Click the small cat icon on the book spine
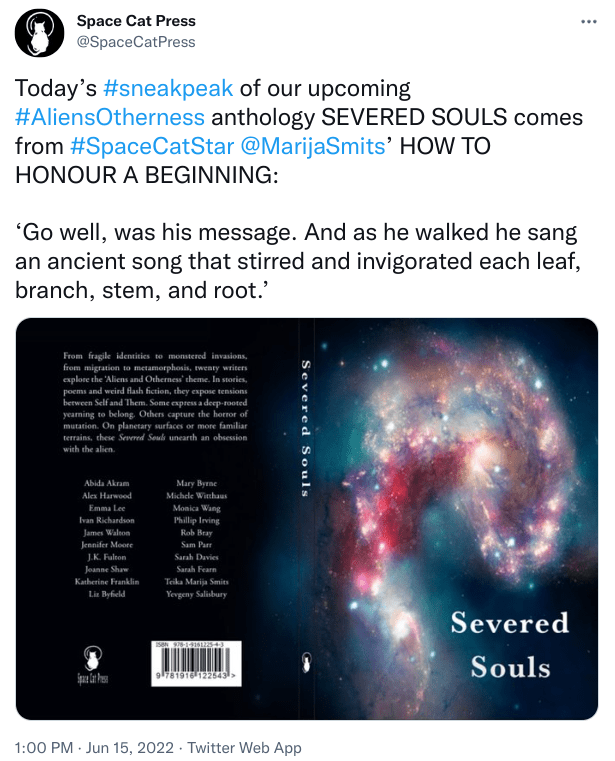 tap(305, 661)
